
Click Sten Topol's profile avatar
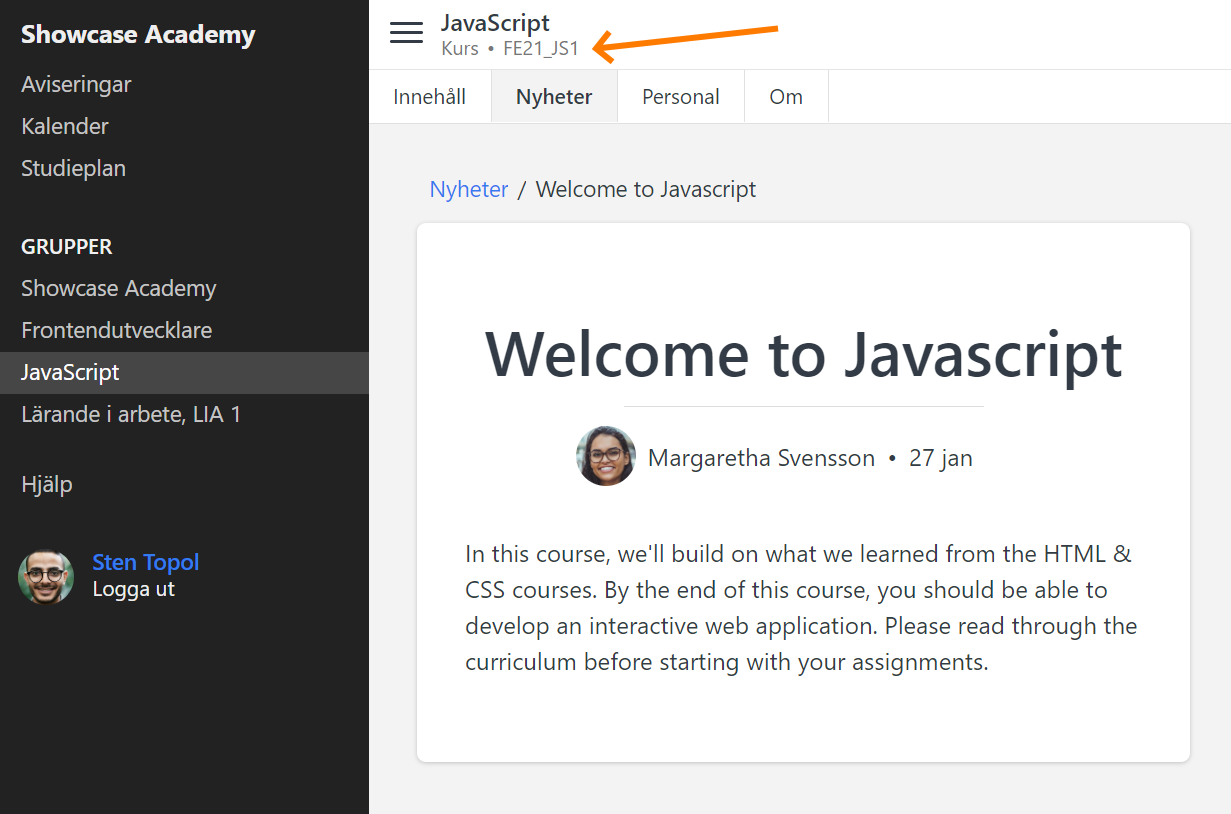pos(46,577)
